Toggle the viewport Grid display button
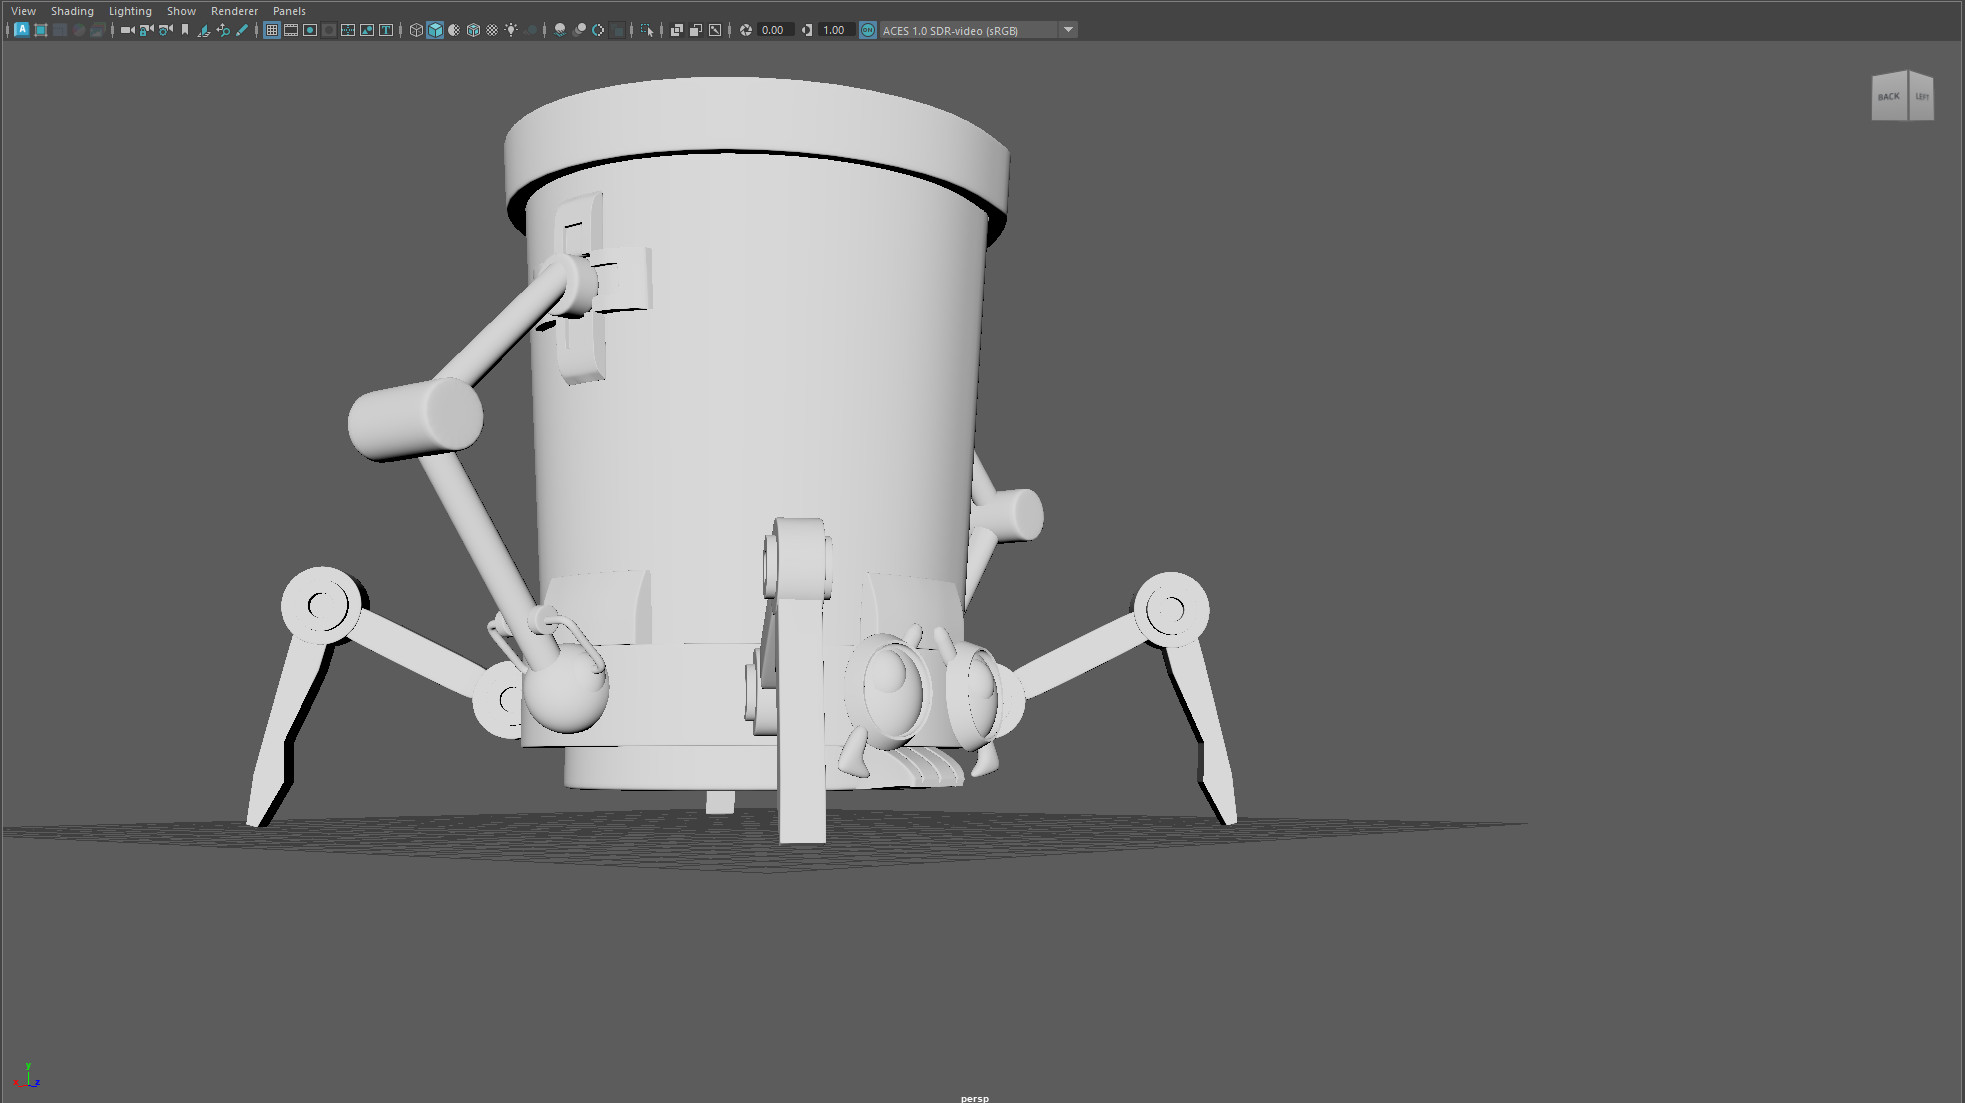This screenshot has height=1103, width=1965. click(x=272, y=30)
